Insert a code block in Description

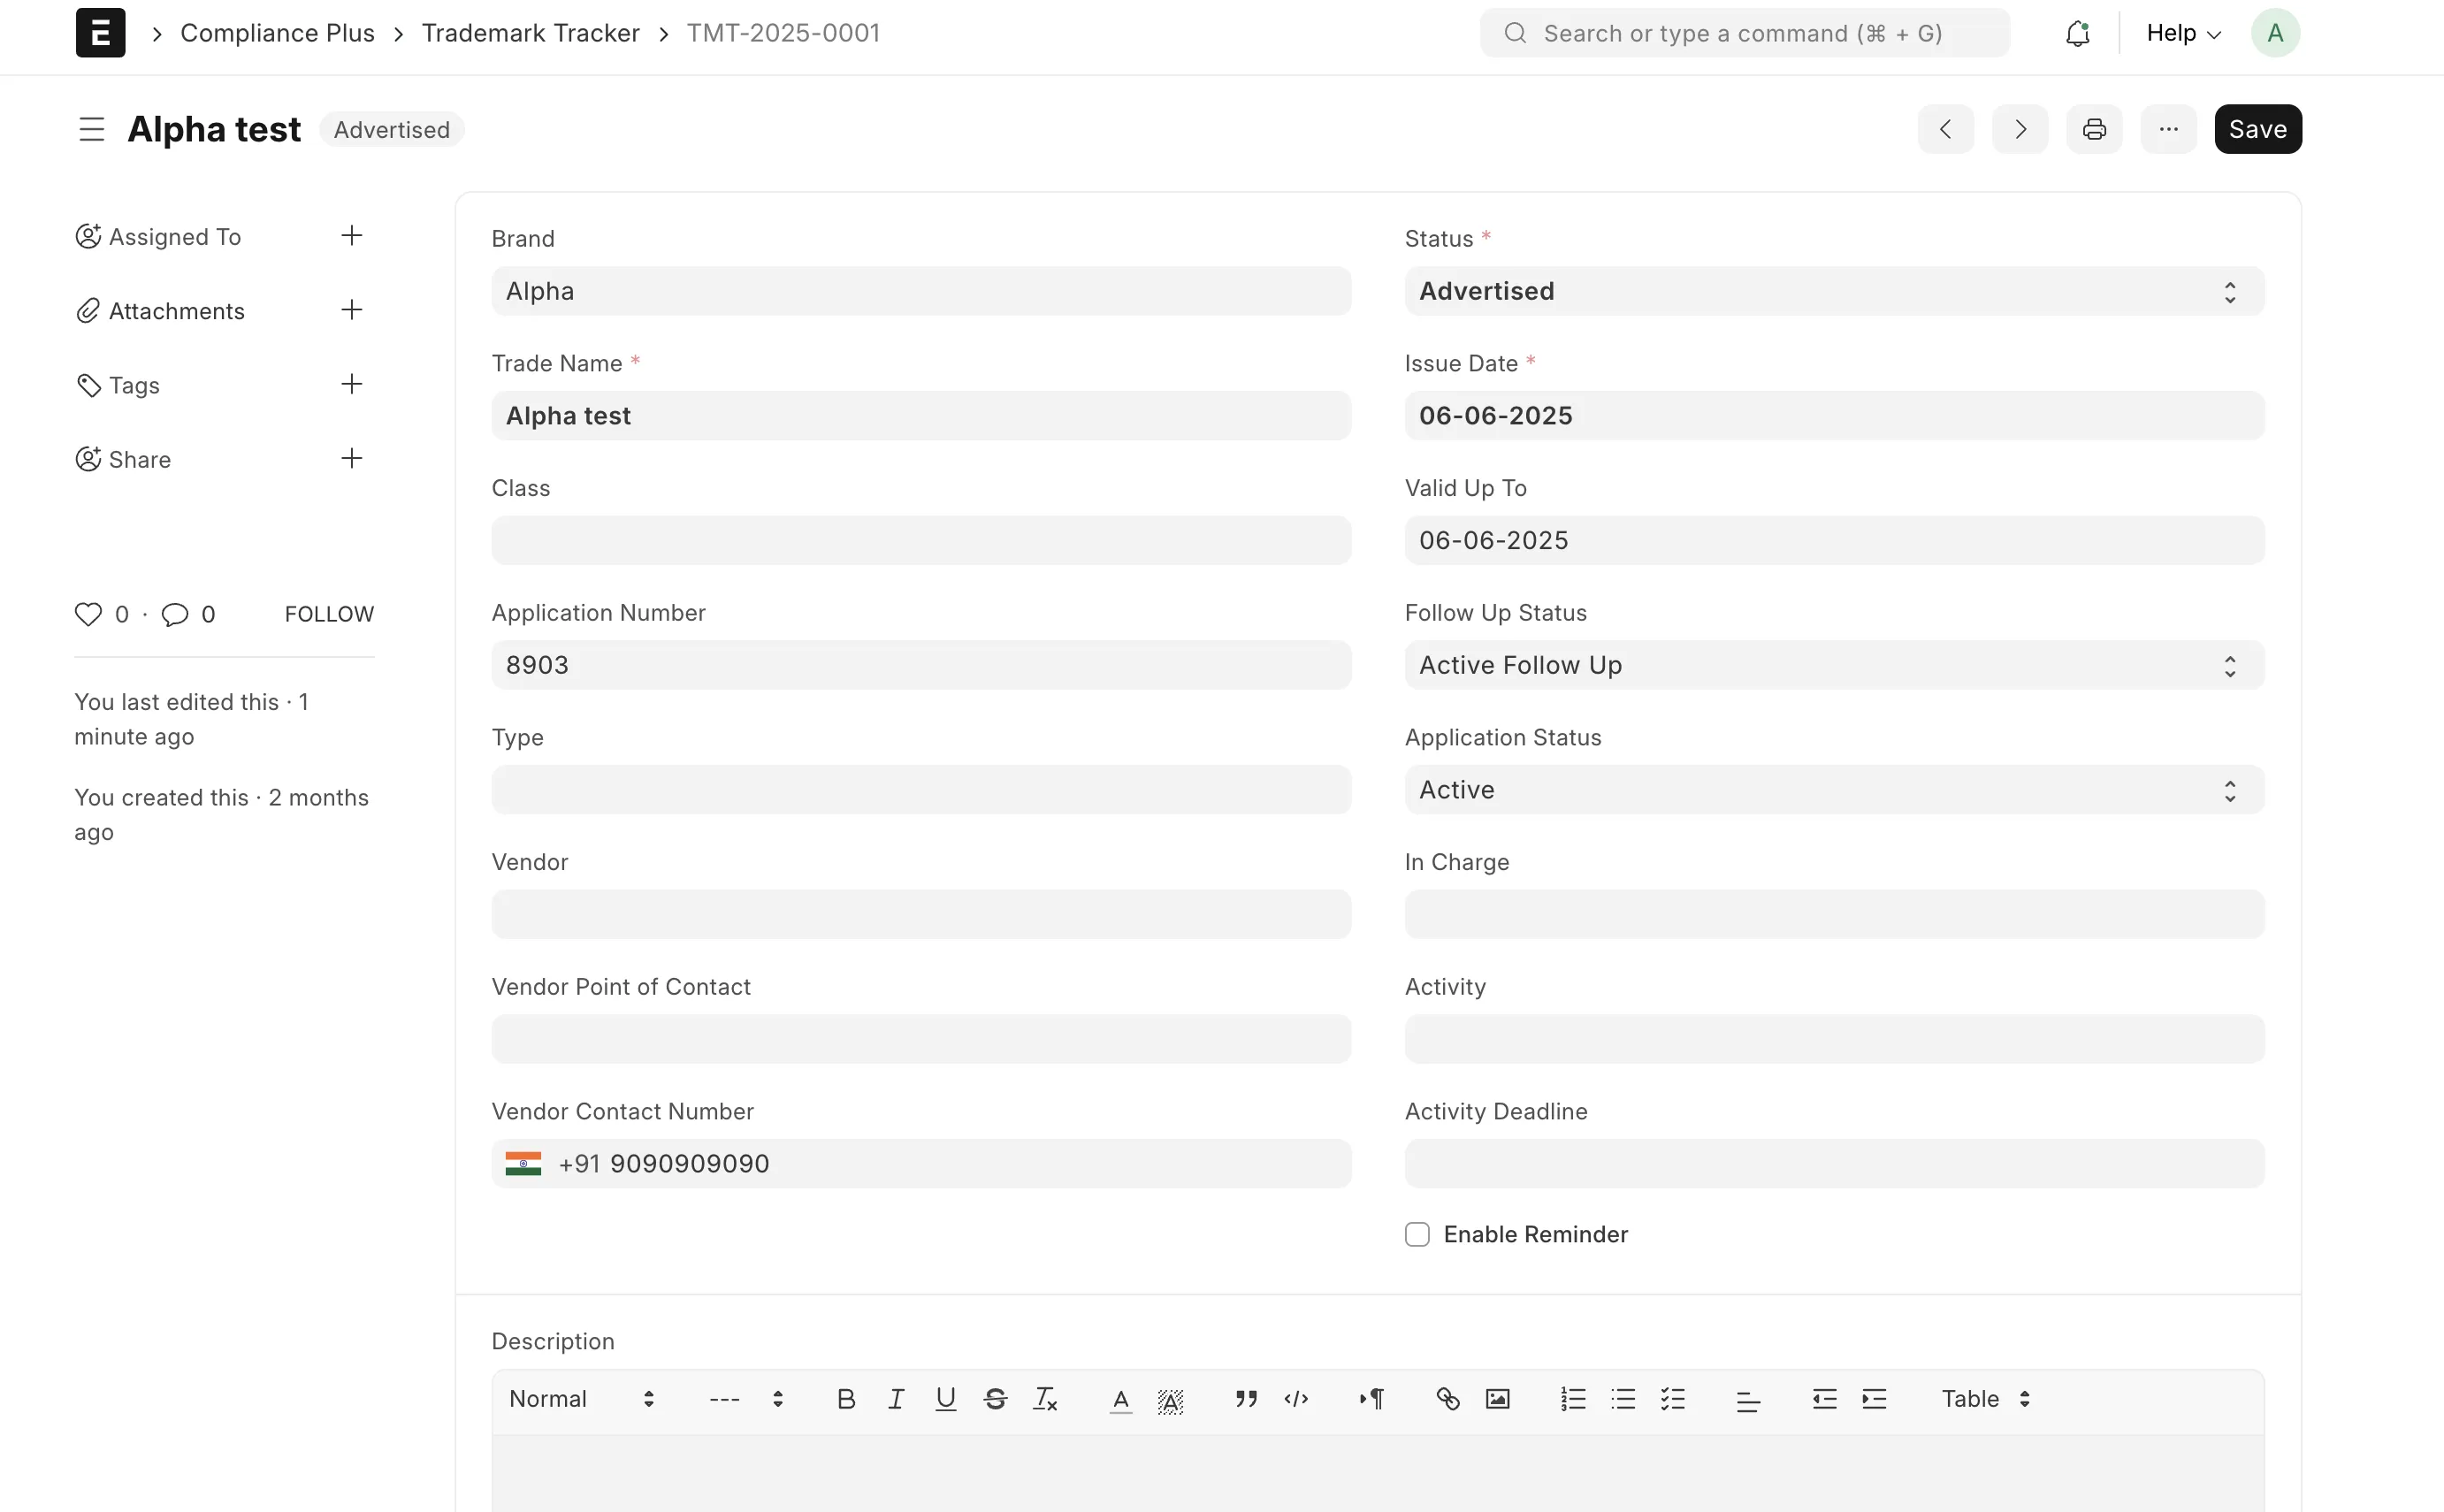tap(1296, 1399)
